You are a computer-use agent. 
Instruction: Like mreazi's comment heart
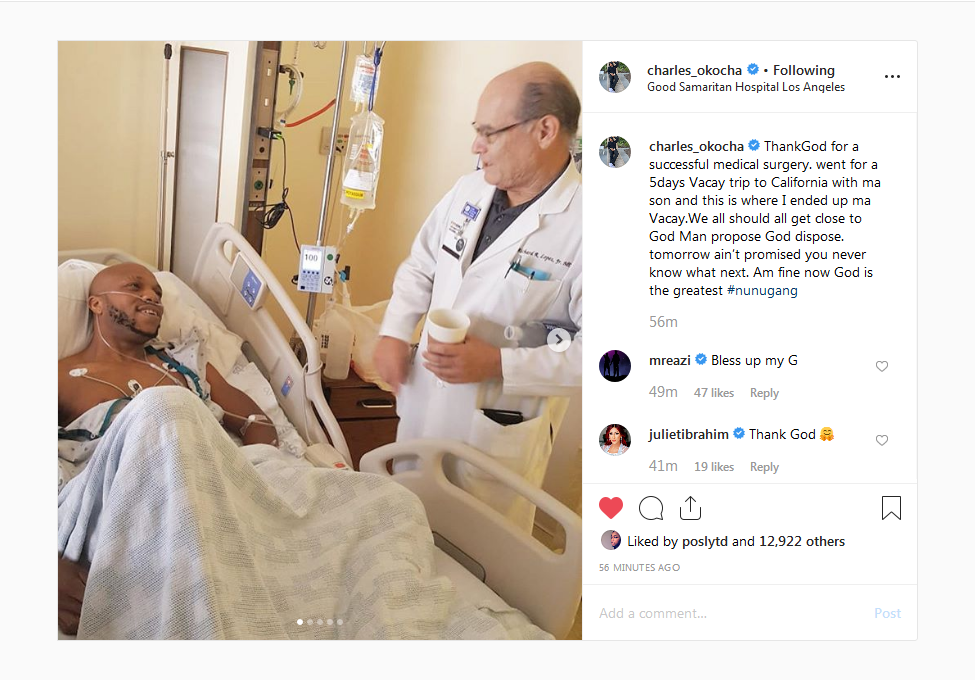tap(882, 366)
